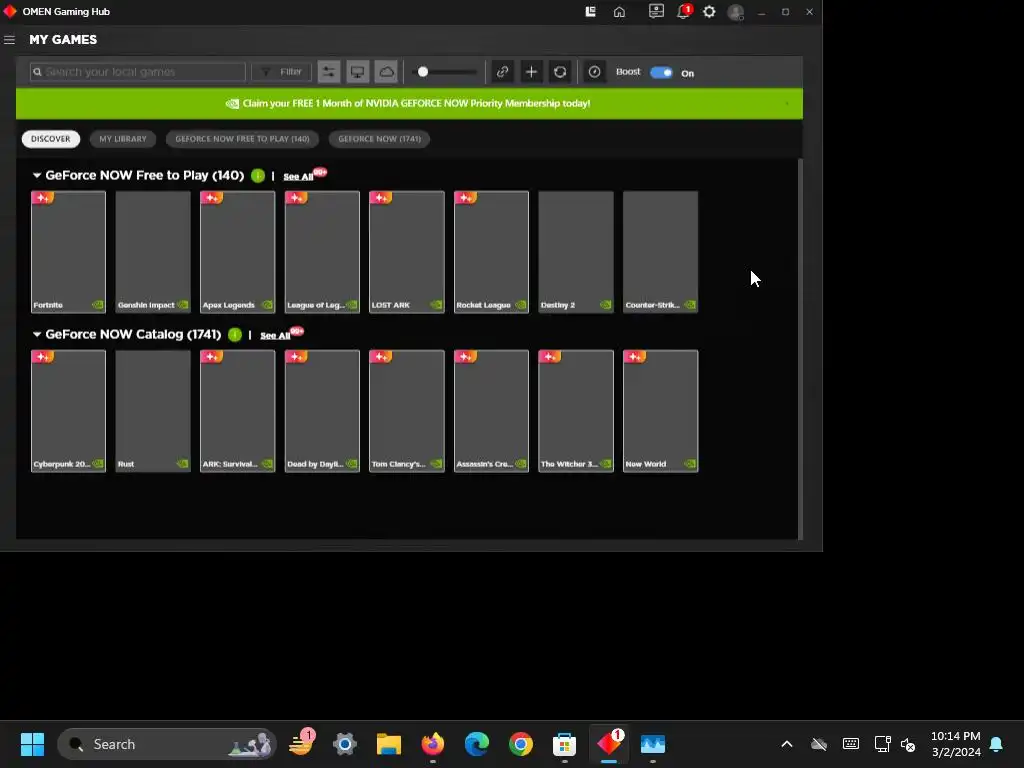Click the add badge on the Cyberpunk tile
This screenshot has width=1024, height=768.
coord(42,357)
